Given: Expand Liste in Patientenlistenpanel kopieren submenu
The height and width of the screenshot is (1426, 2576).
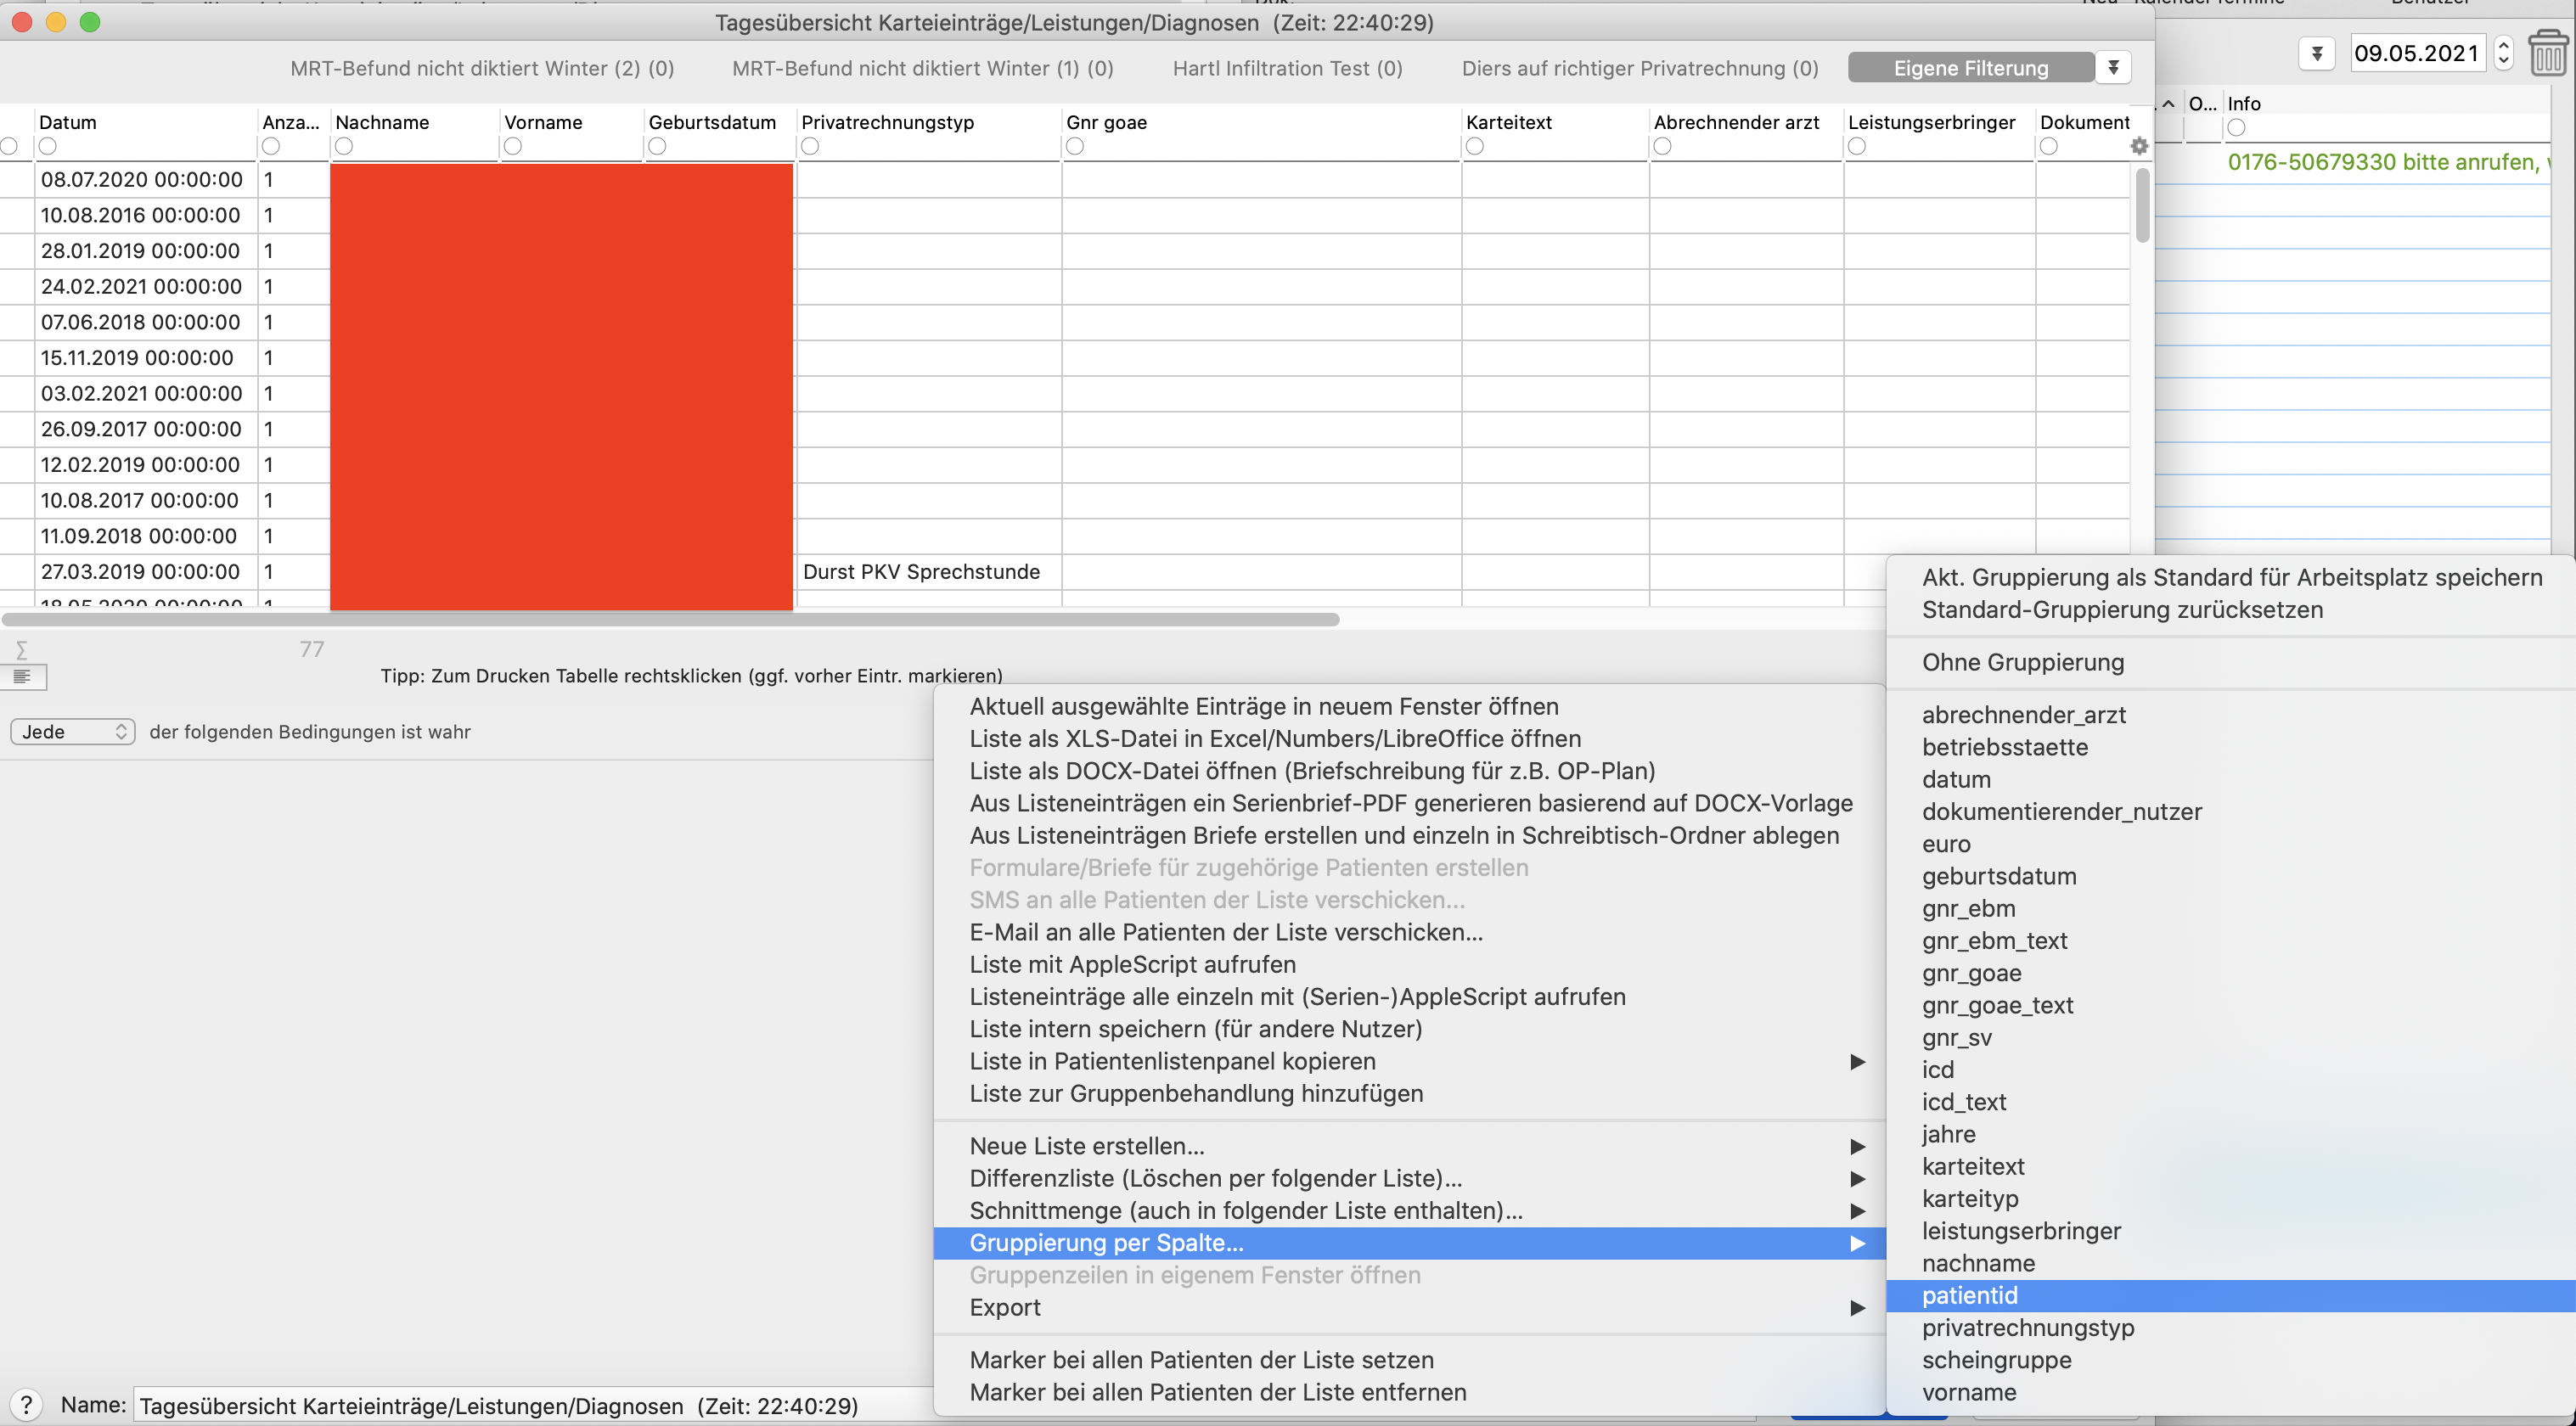Looking at the screenshot, I should point(1857,1061).
